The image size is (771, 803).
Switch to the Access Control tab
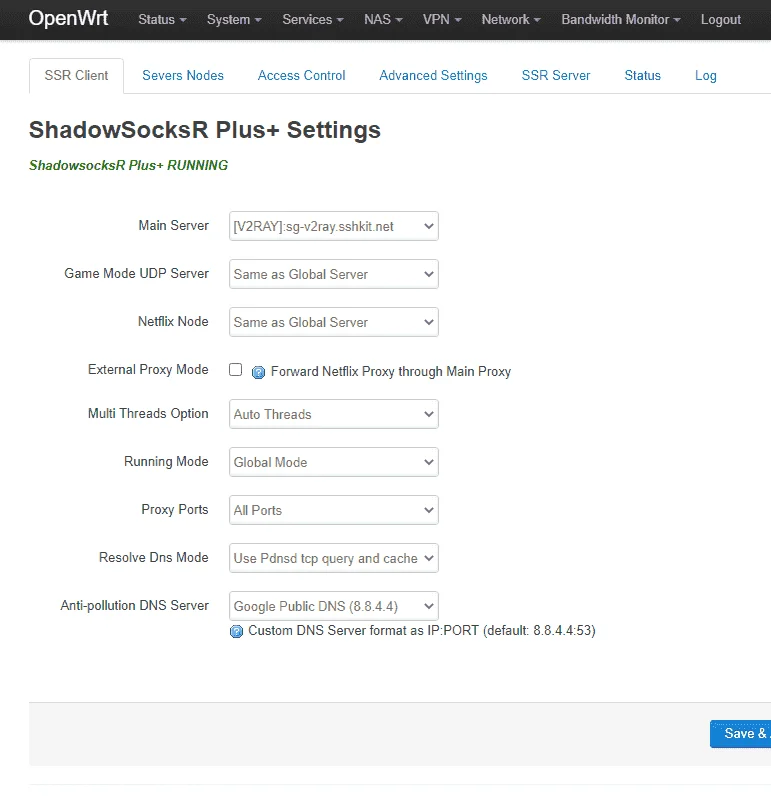302,76
